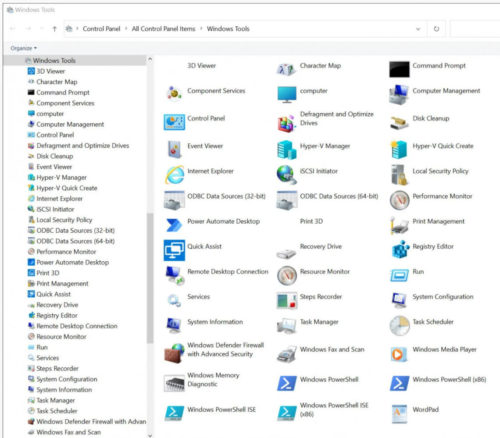Screen dimensions: 500x438
Task: Click the Quick Assist icon
Action: pos(174,250)
